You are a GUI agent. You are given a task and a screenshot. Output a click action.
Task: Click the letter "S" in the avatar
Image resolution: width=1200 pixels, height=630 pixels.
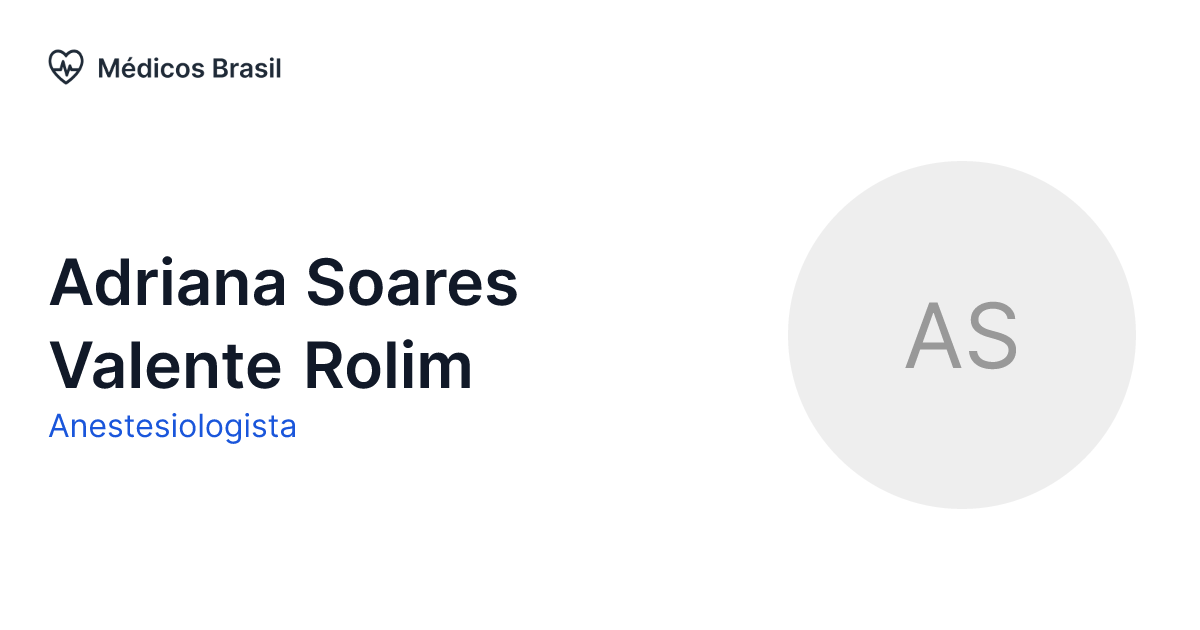pyautogui.click(x=991, y=337)
